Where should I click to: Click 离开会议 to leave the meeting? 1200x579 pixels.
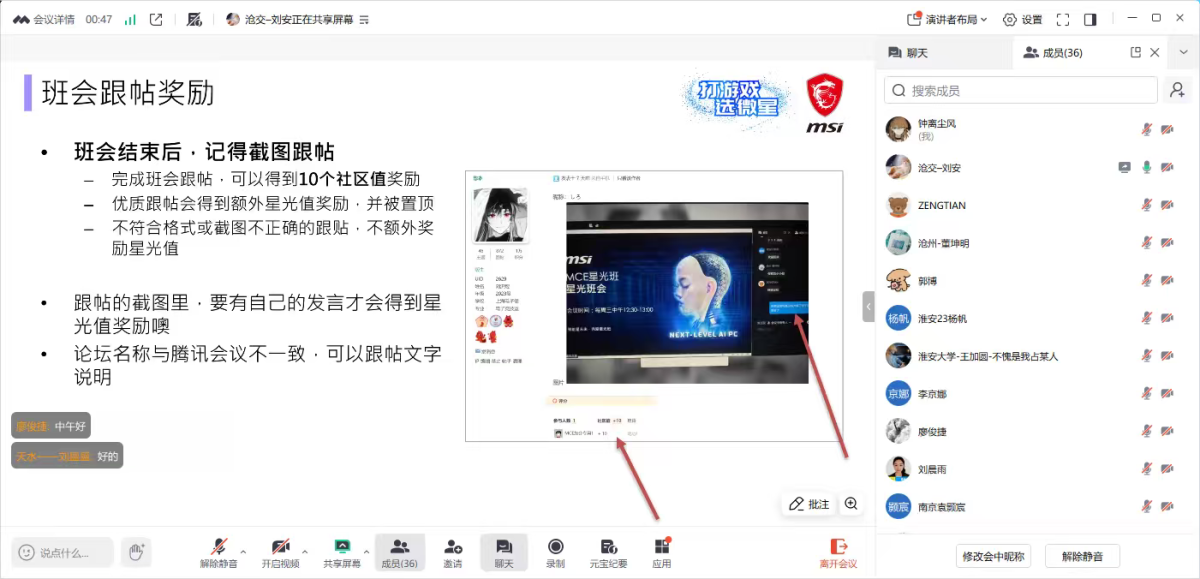click(x=838, y=552)
